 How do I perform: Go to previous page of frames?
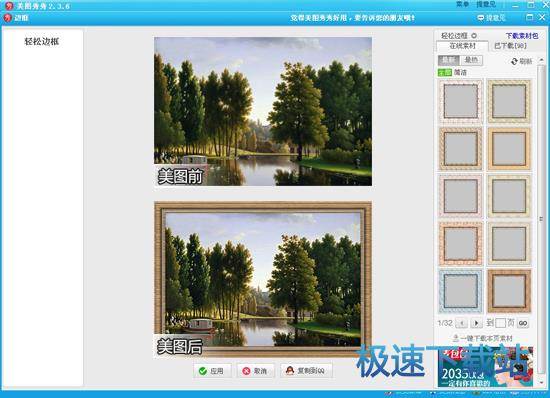(462, 323)
